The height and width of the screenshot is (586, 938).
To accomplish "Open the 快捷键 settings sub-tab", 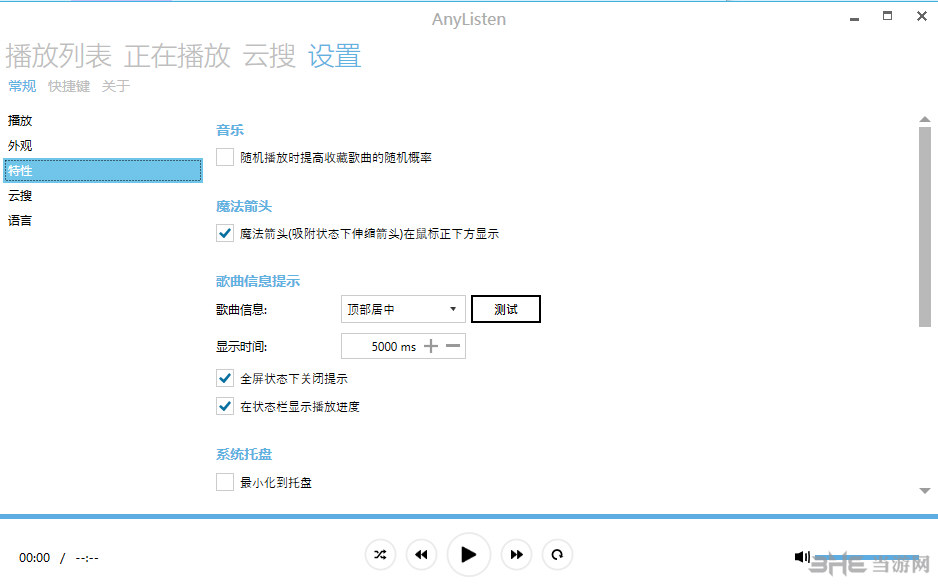I will click(x=69, y=86).
